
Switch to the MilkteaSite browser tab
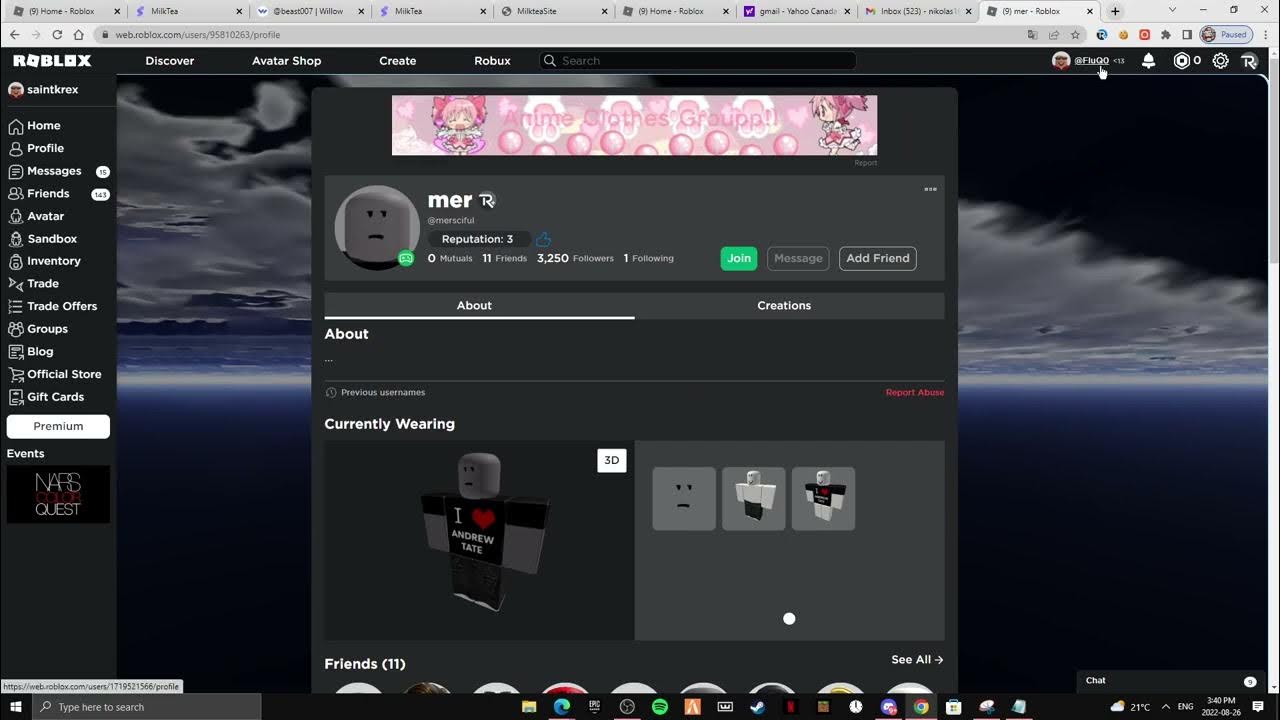554,11
